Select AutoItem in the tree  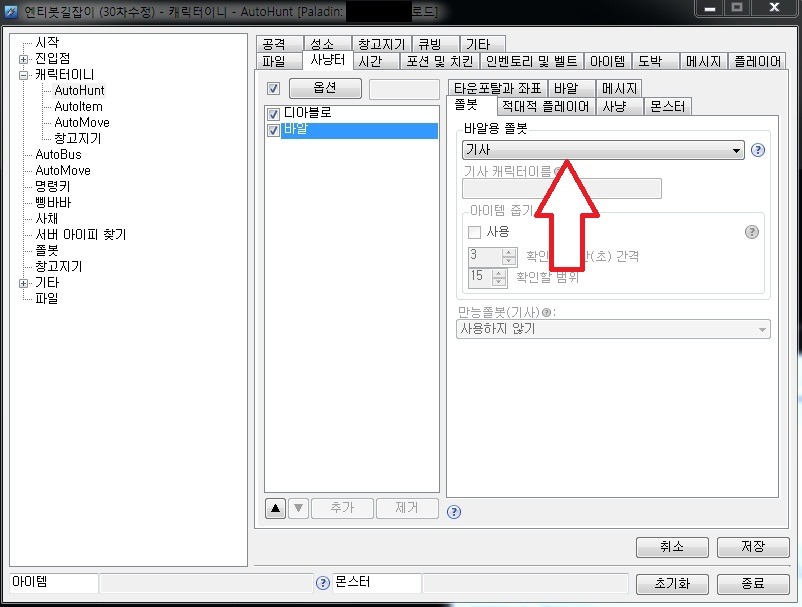(x=78, y=106)
